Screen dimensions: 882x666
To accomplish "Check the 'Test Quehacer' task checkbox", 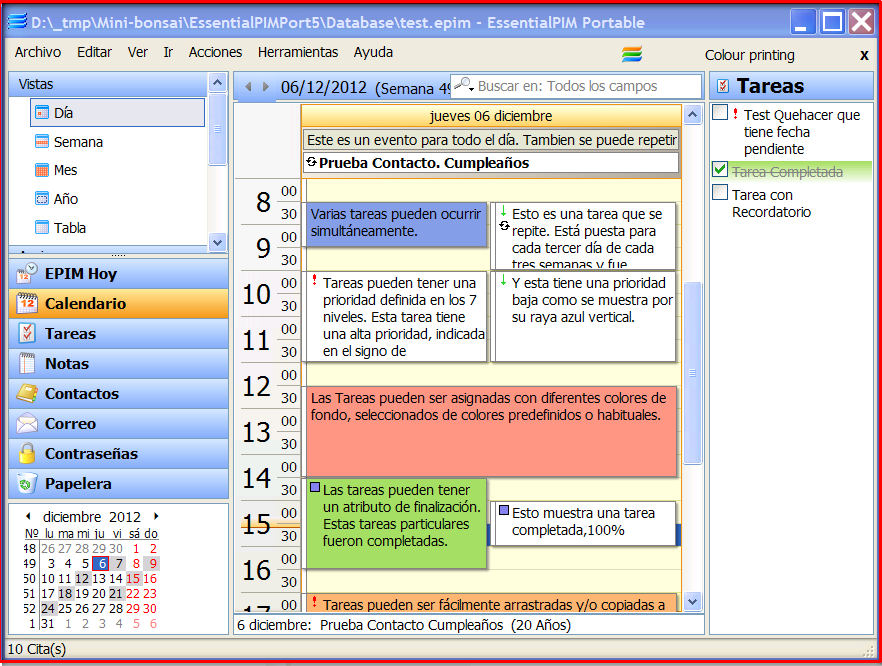I will (x=720, y=114).
